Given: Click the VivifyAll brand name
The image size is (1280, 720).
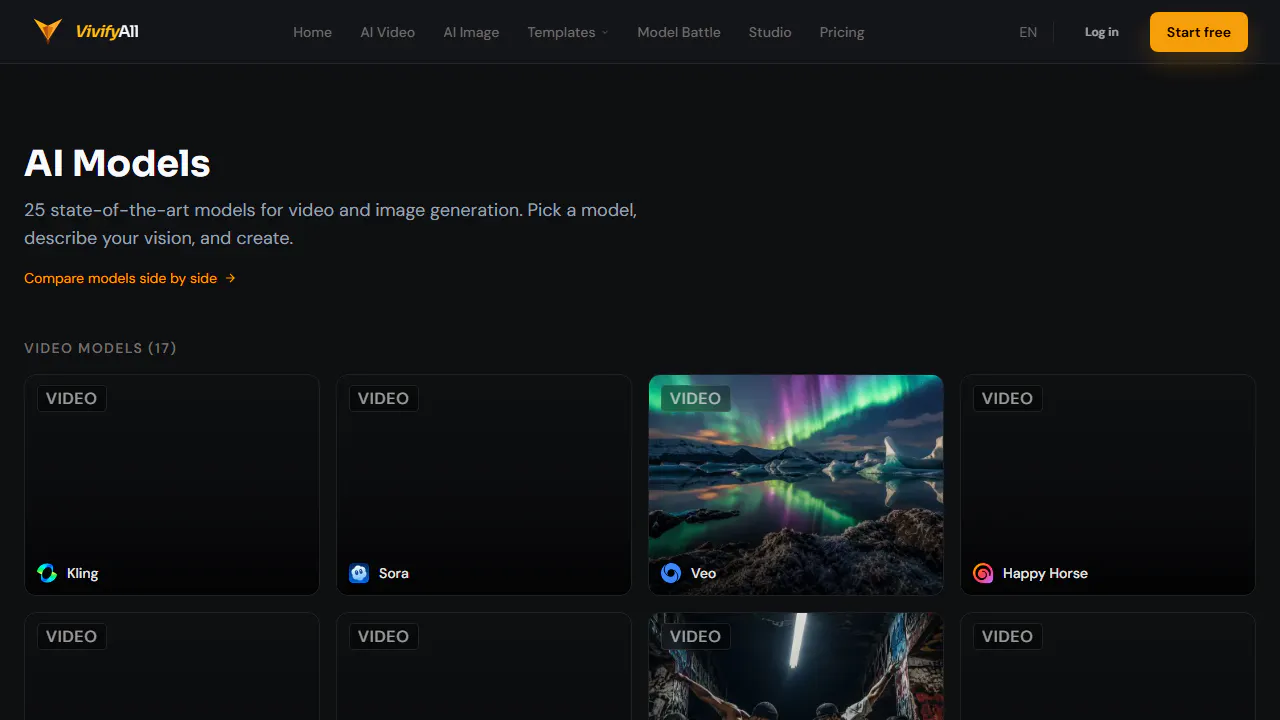Looking at the screenshot, I should 107,31.
